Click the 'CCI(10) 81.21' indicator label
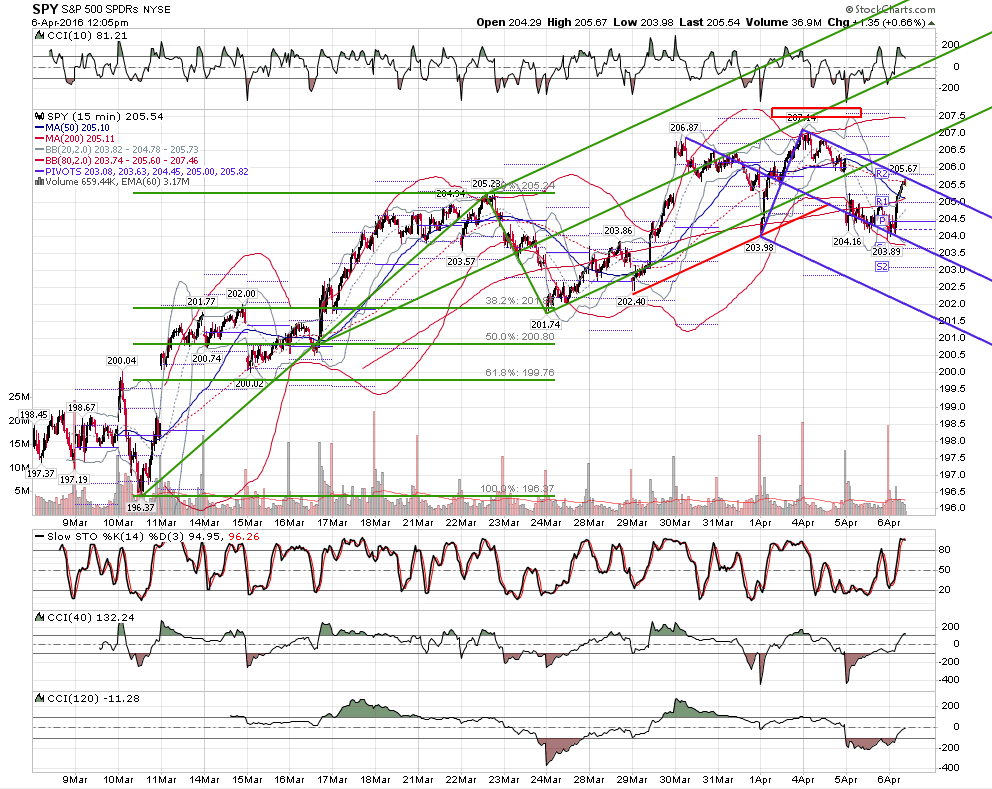The image size is (992, 789). 87,36
